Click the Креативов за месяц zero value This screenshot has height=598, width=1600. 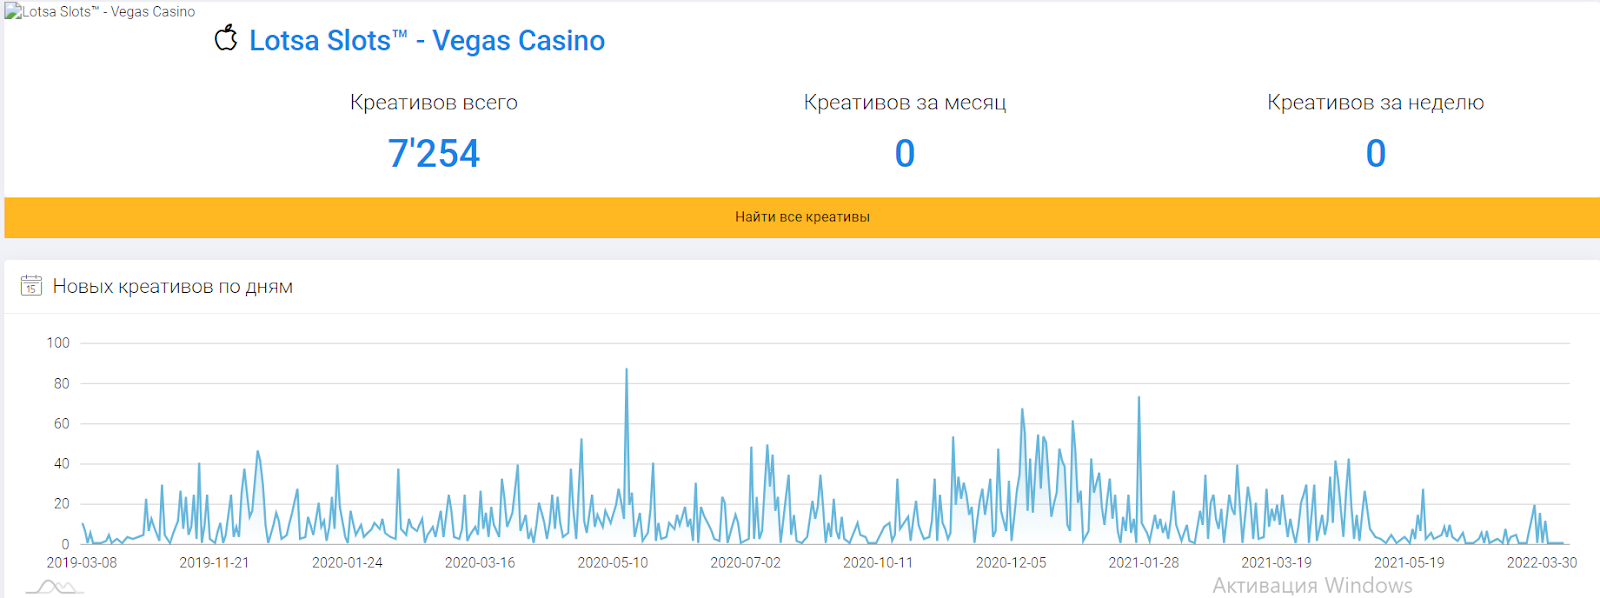[904, 154]
